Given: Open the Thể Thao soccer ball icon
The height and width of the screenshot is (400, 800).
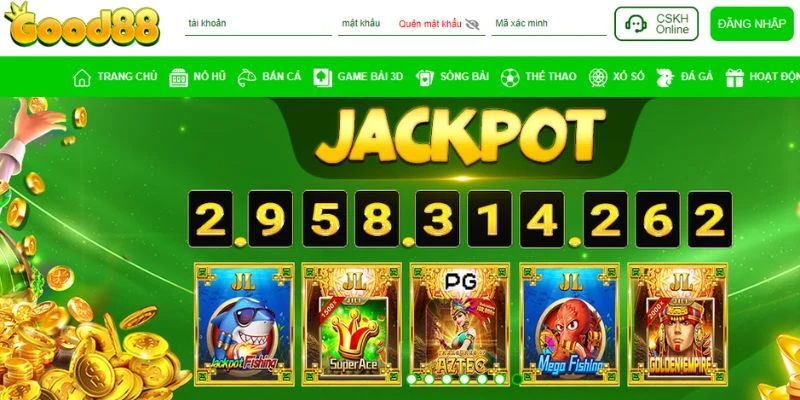Looking at the screenshot, I should coord(510,78).
